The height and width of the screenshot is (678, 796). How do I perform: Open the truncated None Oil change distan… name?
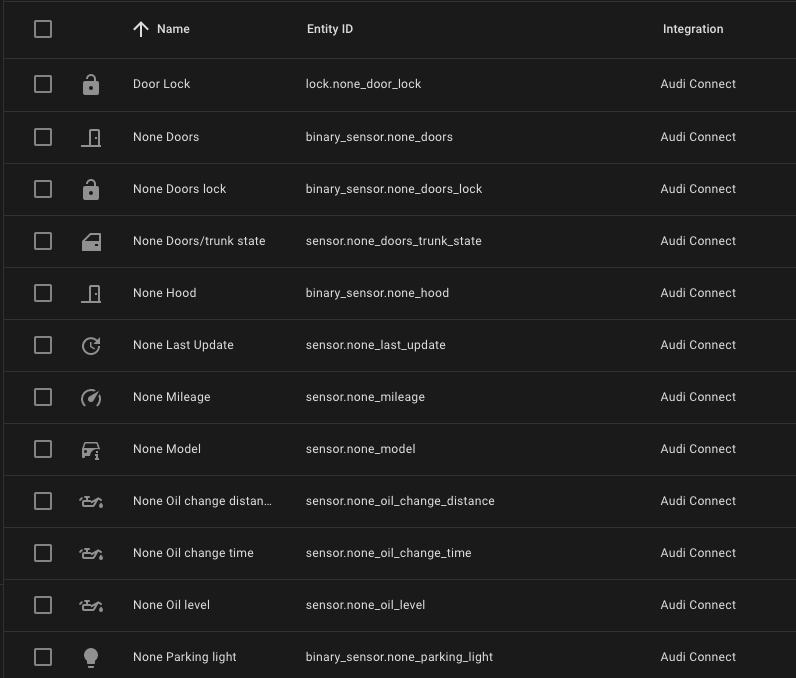[202, 501]
